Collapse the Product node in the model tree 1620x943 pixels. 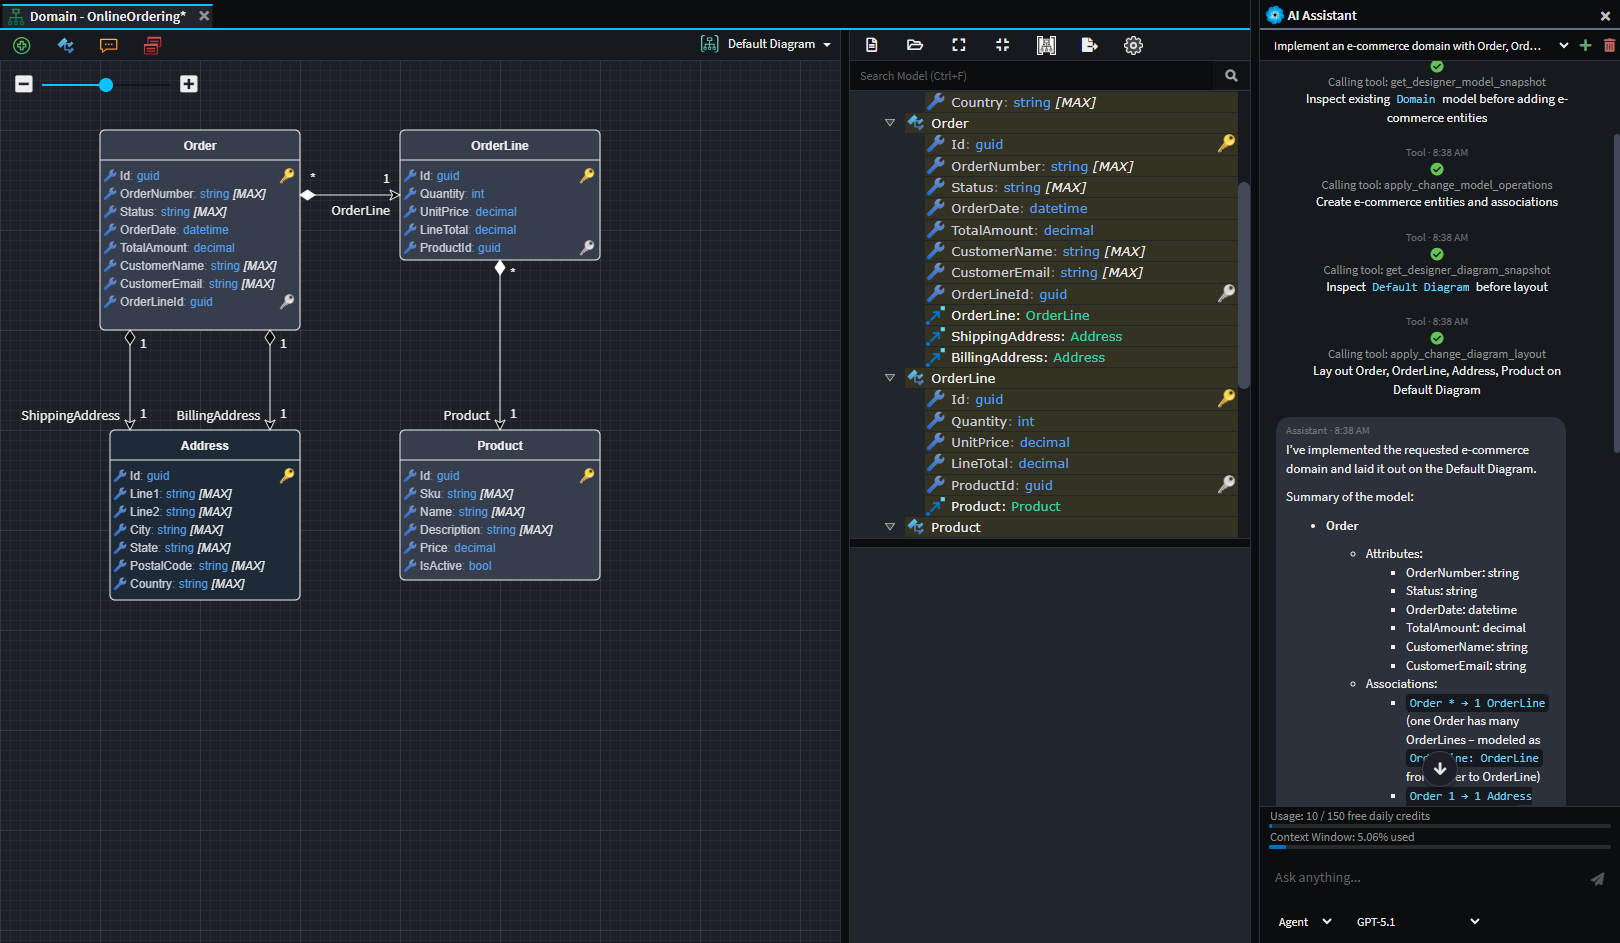(x=890, y=527)
